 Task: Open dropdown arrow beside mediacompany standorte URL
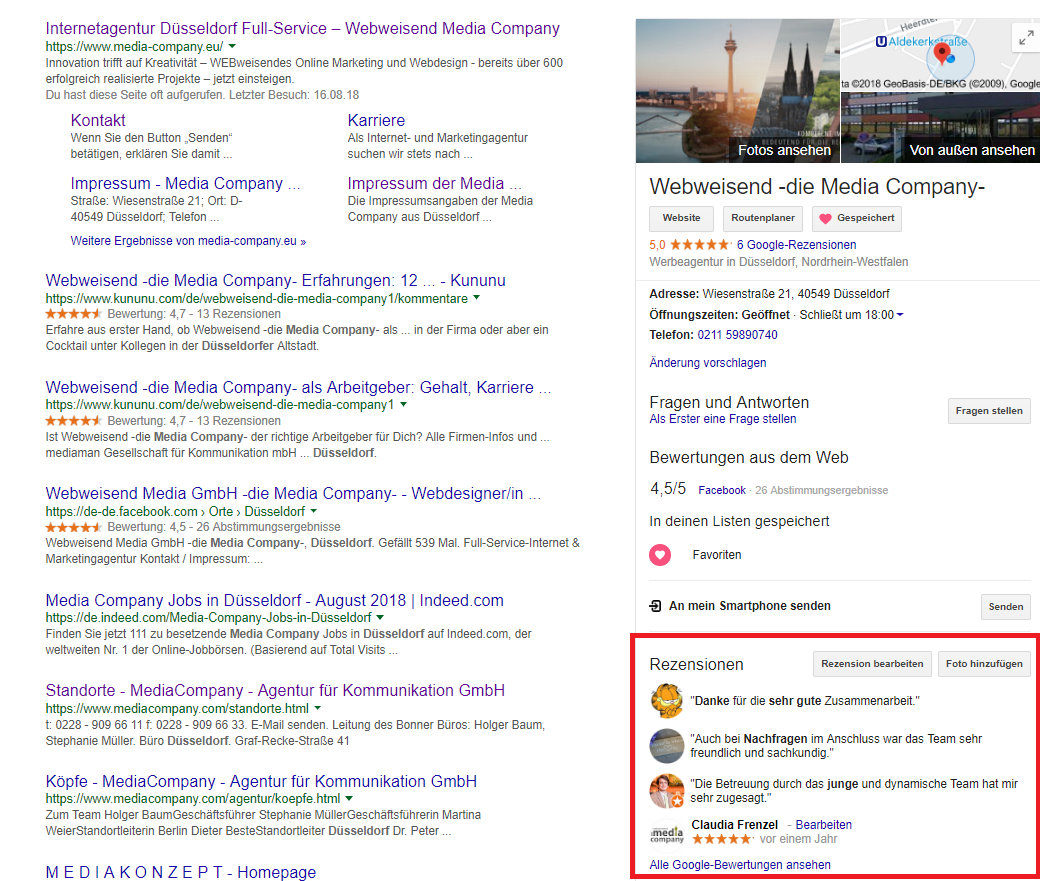[318, 708]
